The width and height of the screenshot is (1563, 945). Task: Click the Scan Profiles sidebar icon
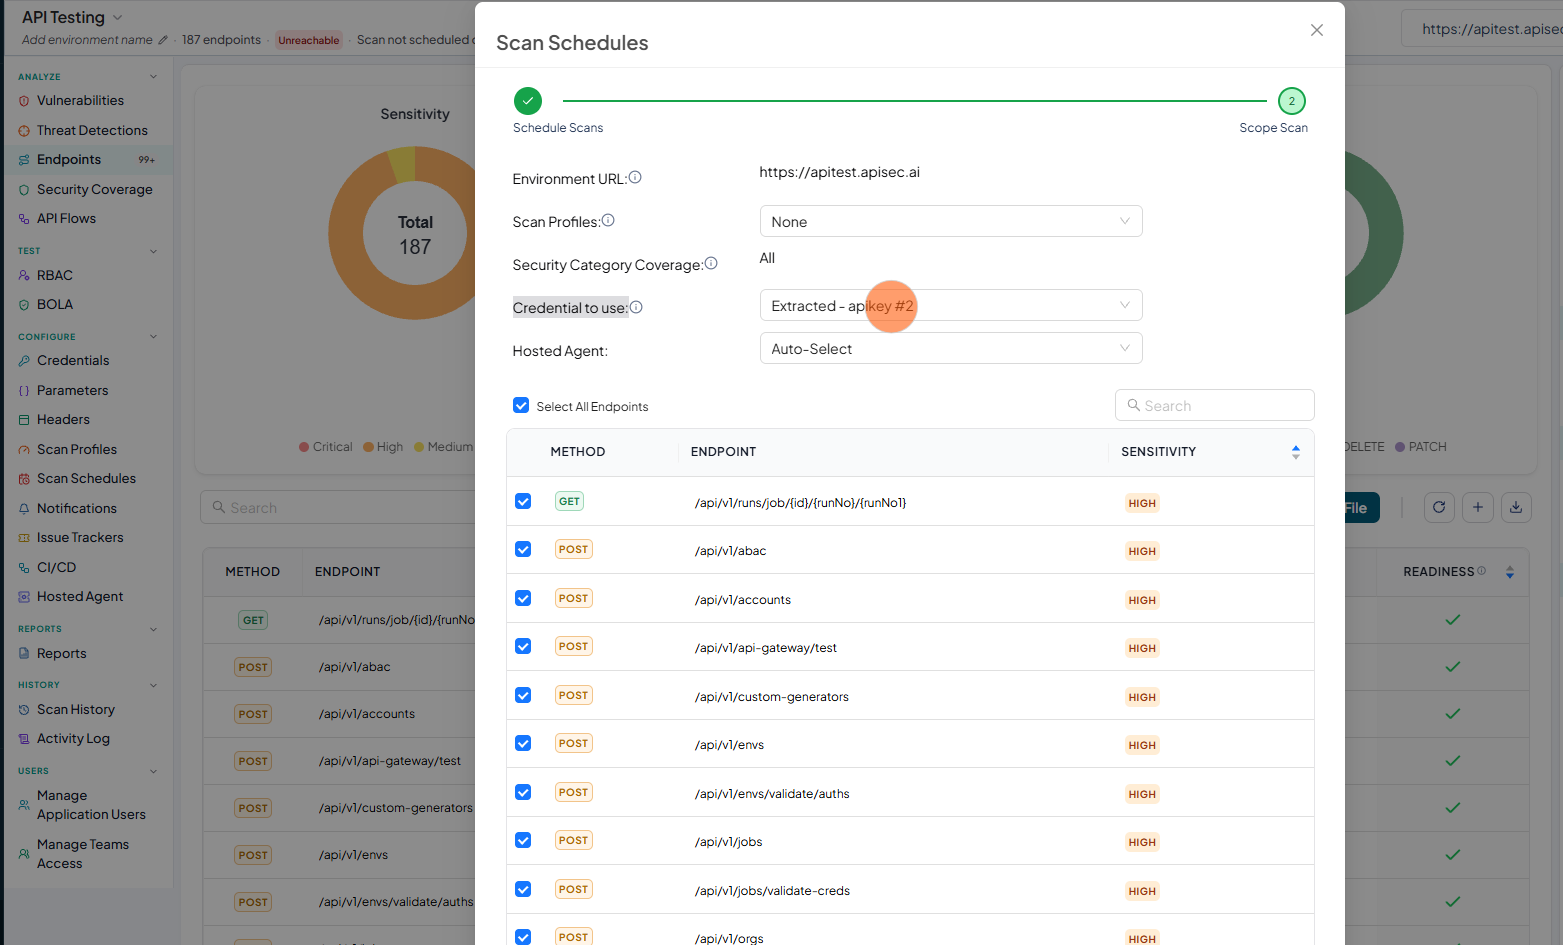[x=24, y=450]
